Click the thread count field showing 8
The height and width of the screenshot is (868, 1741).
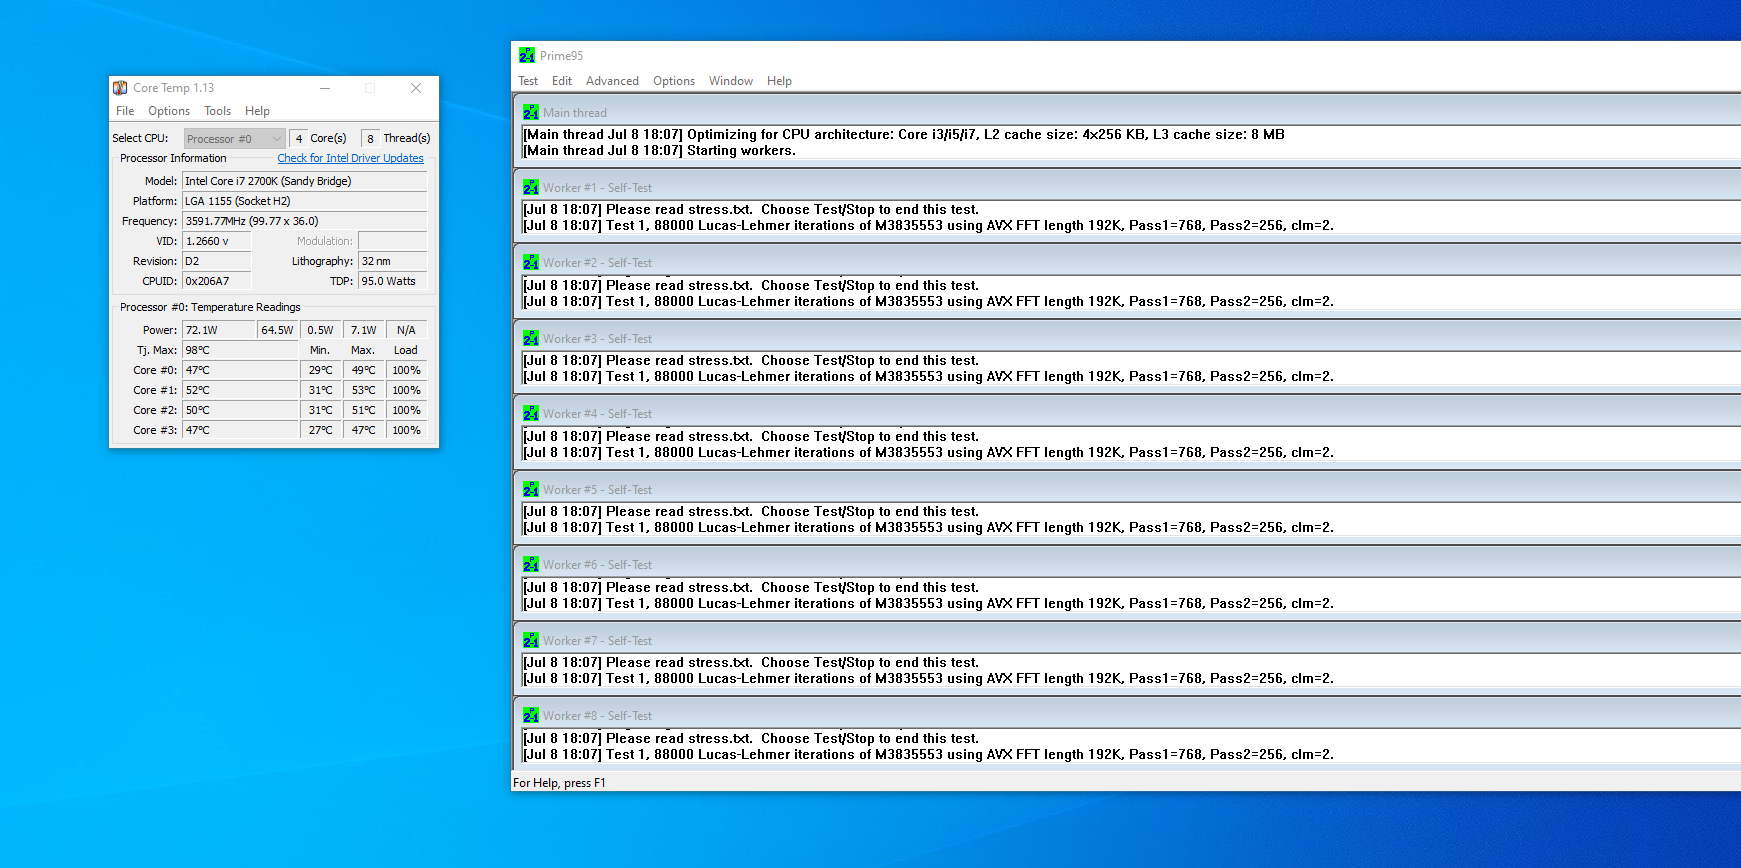370,139
